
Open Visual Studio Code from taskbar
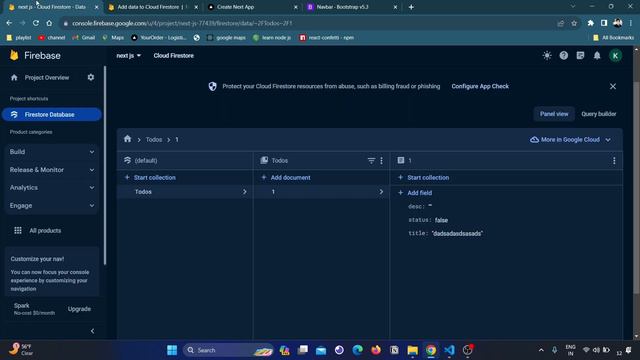pyautogui.click(x=449, y=350)
